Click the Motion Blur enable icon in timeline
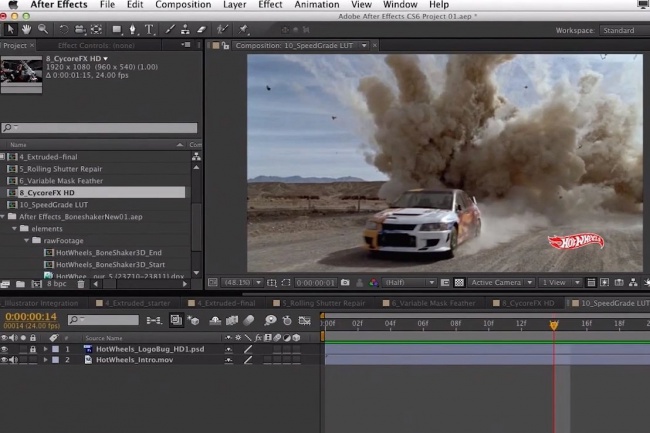Screen dimensions: 650x433 (248, 320)
